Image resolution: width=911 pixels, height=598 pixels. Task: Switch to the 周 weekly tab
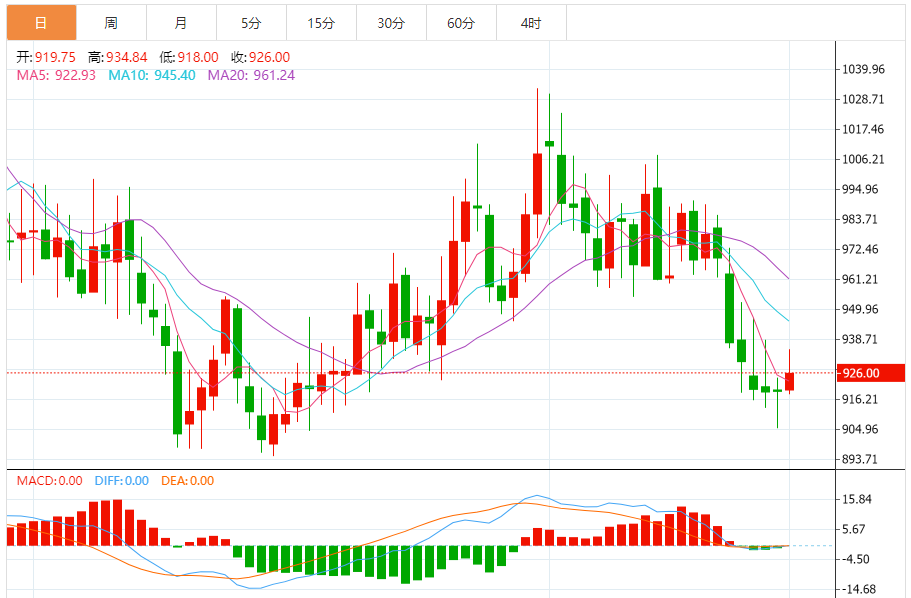[x=112, y=23]
